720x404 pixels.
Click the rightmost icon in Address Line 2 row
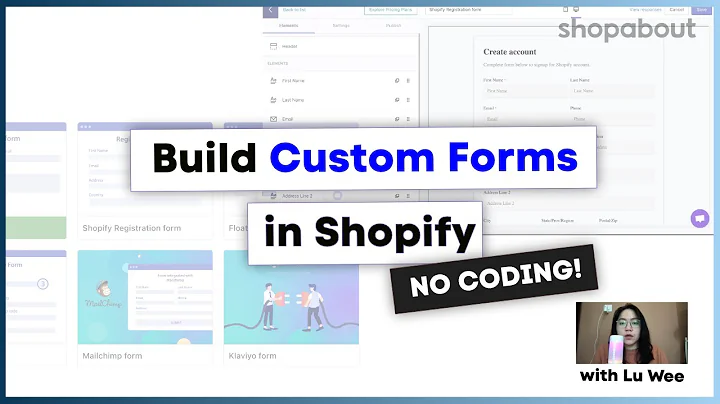pyautogui.click(x=408, y=196)
